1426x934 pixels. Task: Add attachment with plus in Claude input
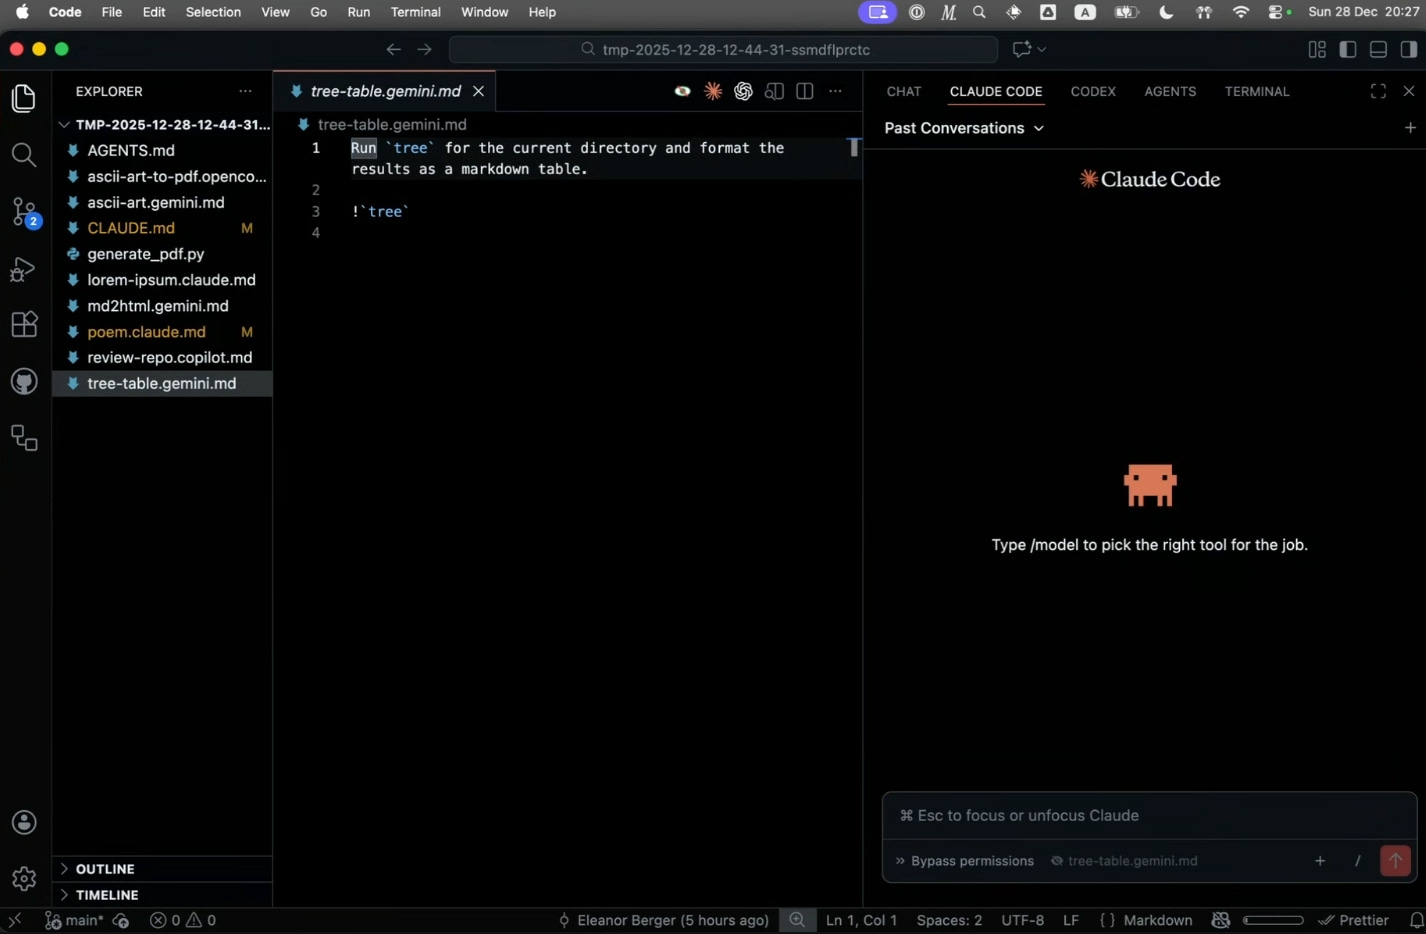(x=1320, y=861)
